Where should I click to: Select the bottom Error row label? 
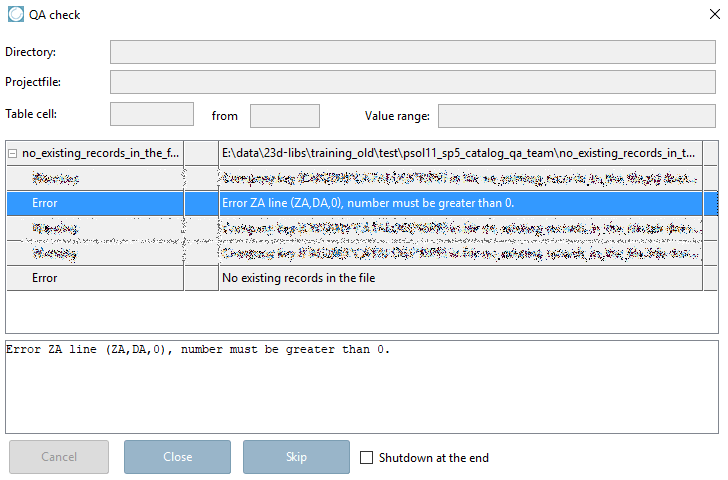pyautogui.click(x=45, y=278)
